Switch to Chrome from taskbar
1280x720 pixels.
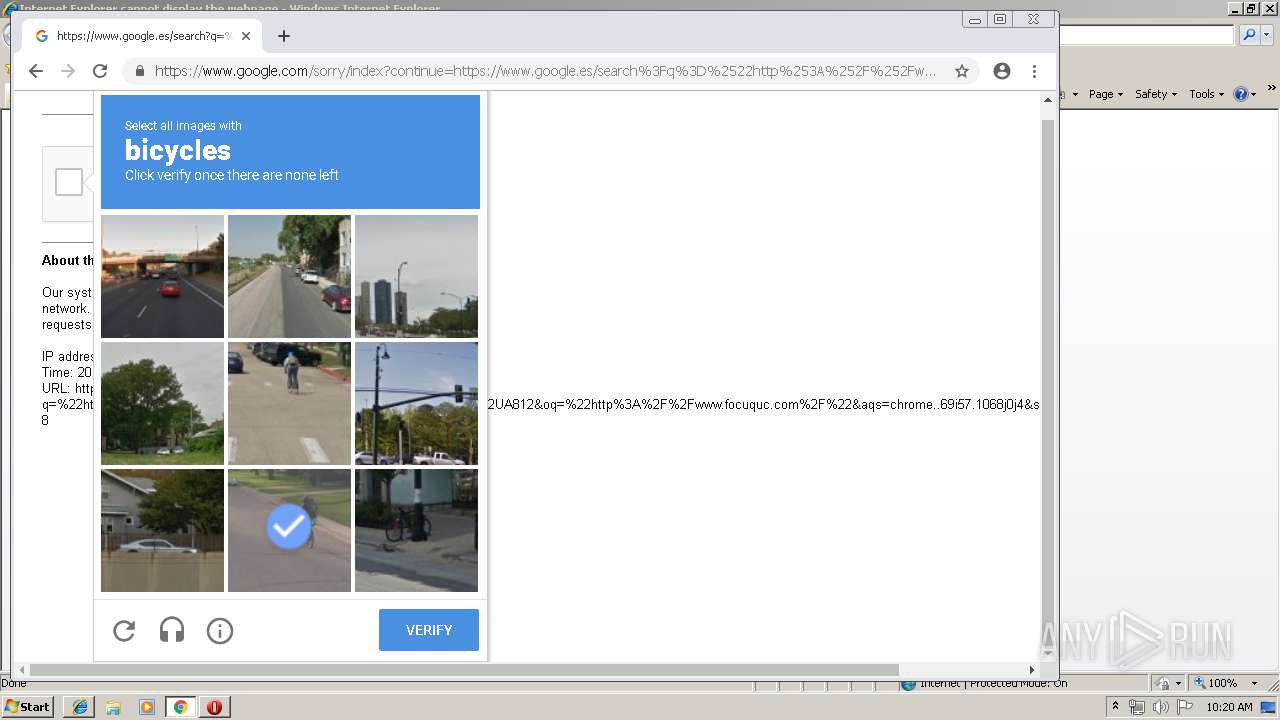[x=181, y=707]
